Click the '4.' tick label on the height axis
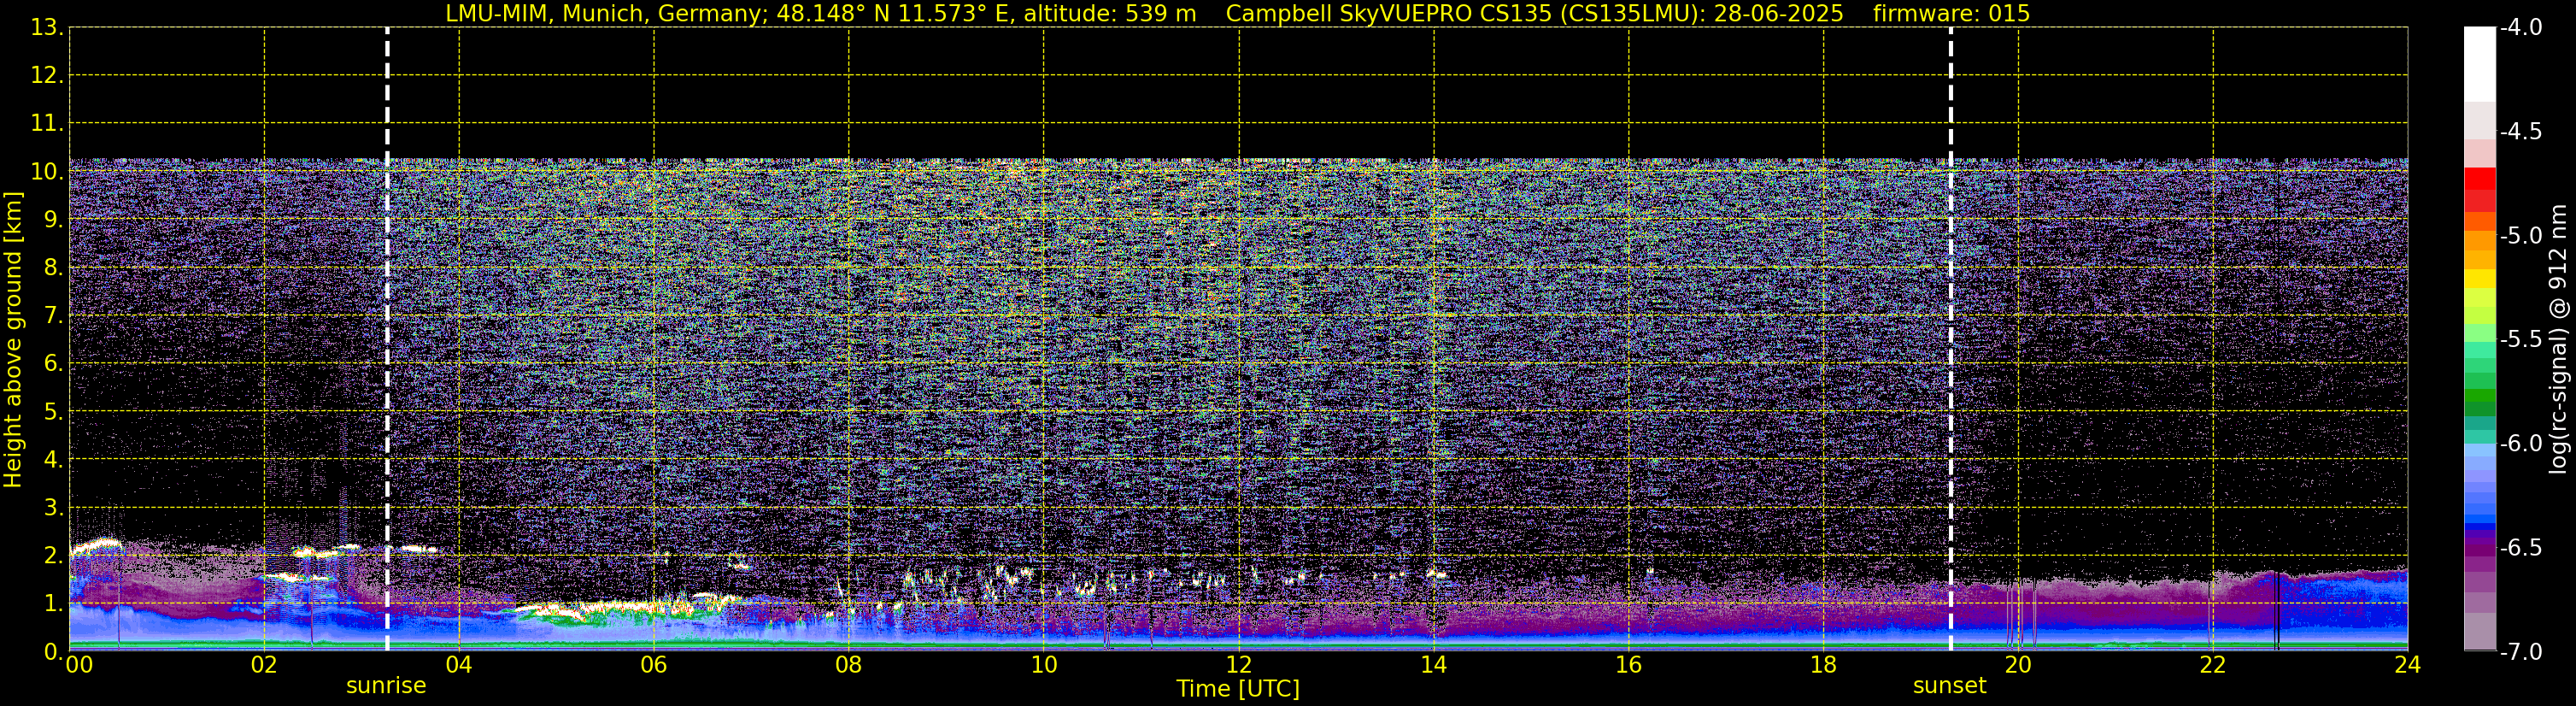Image resolution: width=2576 pixels, height=706 pixels. coord(53,460)
